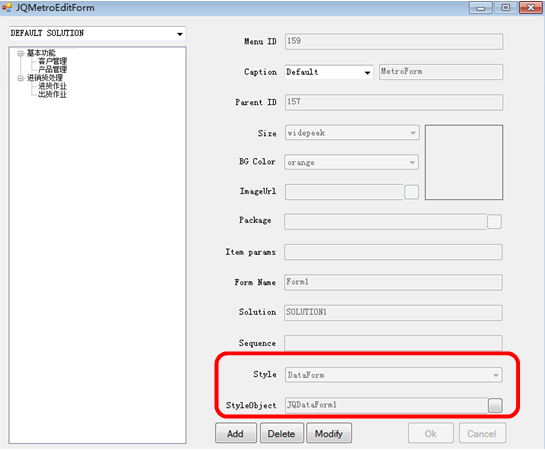The height and width of the screenshot is (450, 545).
Task: Select 产品管理 in the menu tree
Action: click(52, 69)
